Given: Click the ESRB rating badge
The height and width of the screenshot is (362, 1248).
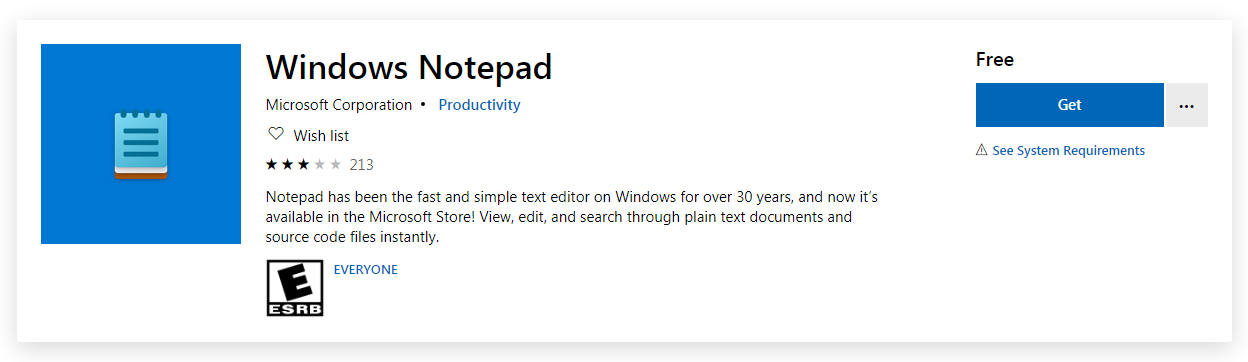Looking at the screenshot, I should point(295,288).
